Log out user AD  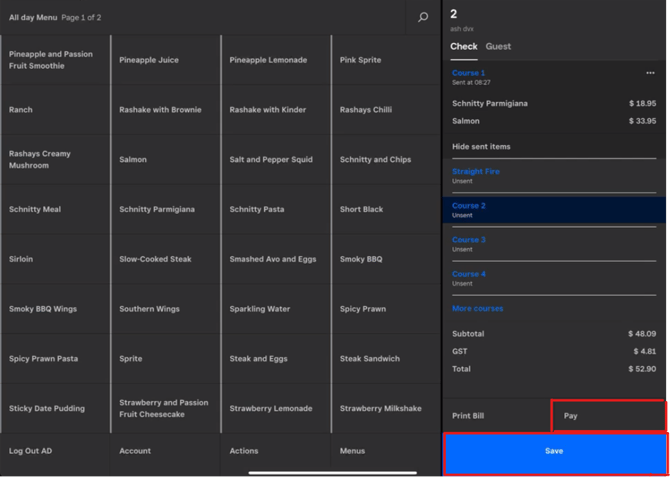(30, 451)
